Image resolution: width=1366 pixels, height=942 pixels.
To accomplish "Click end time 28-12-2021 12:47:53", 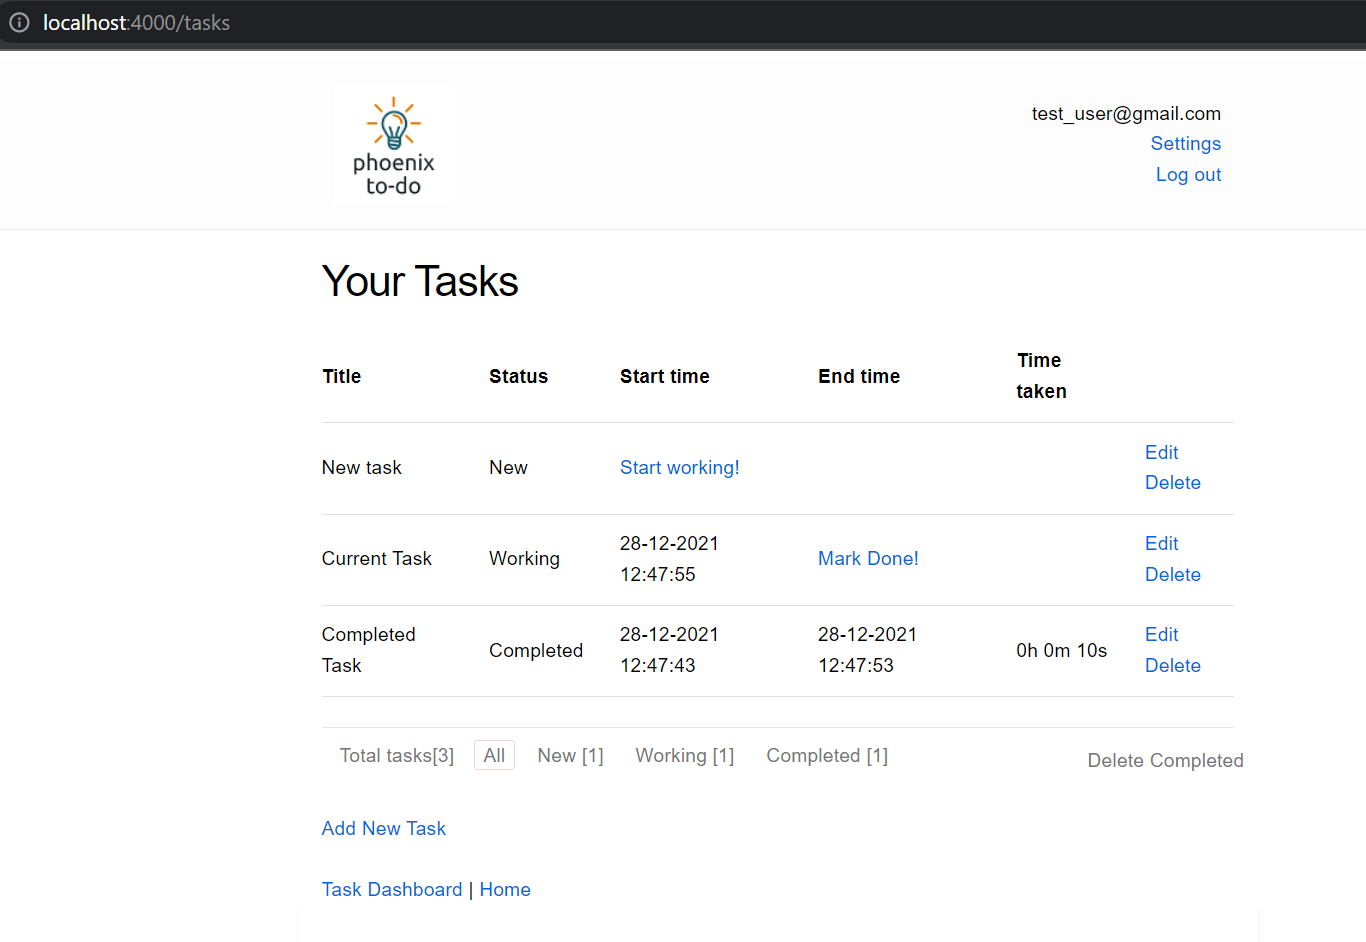I will click(867, 650).
